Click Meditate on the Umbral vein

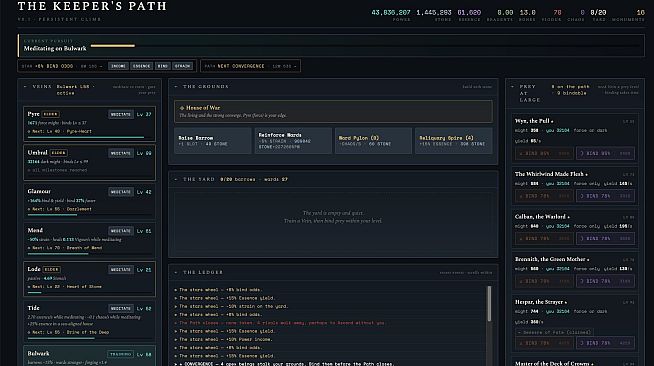(121, 153)
